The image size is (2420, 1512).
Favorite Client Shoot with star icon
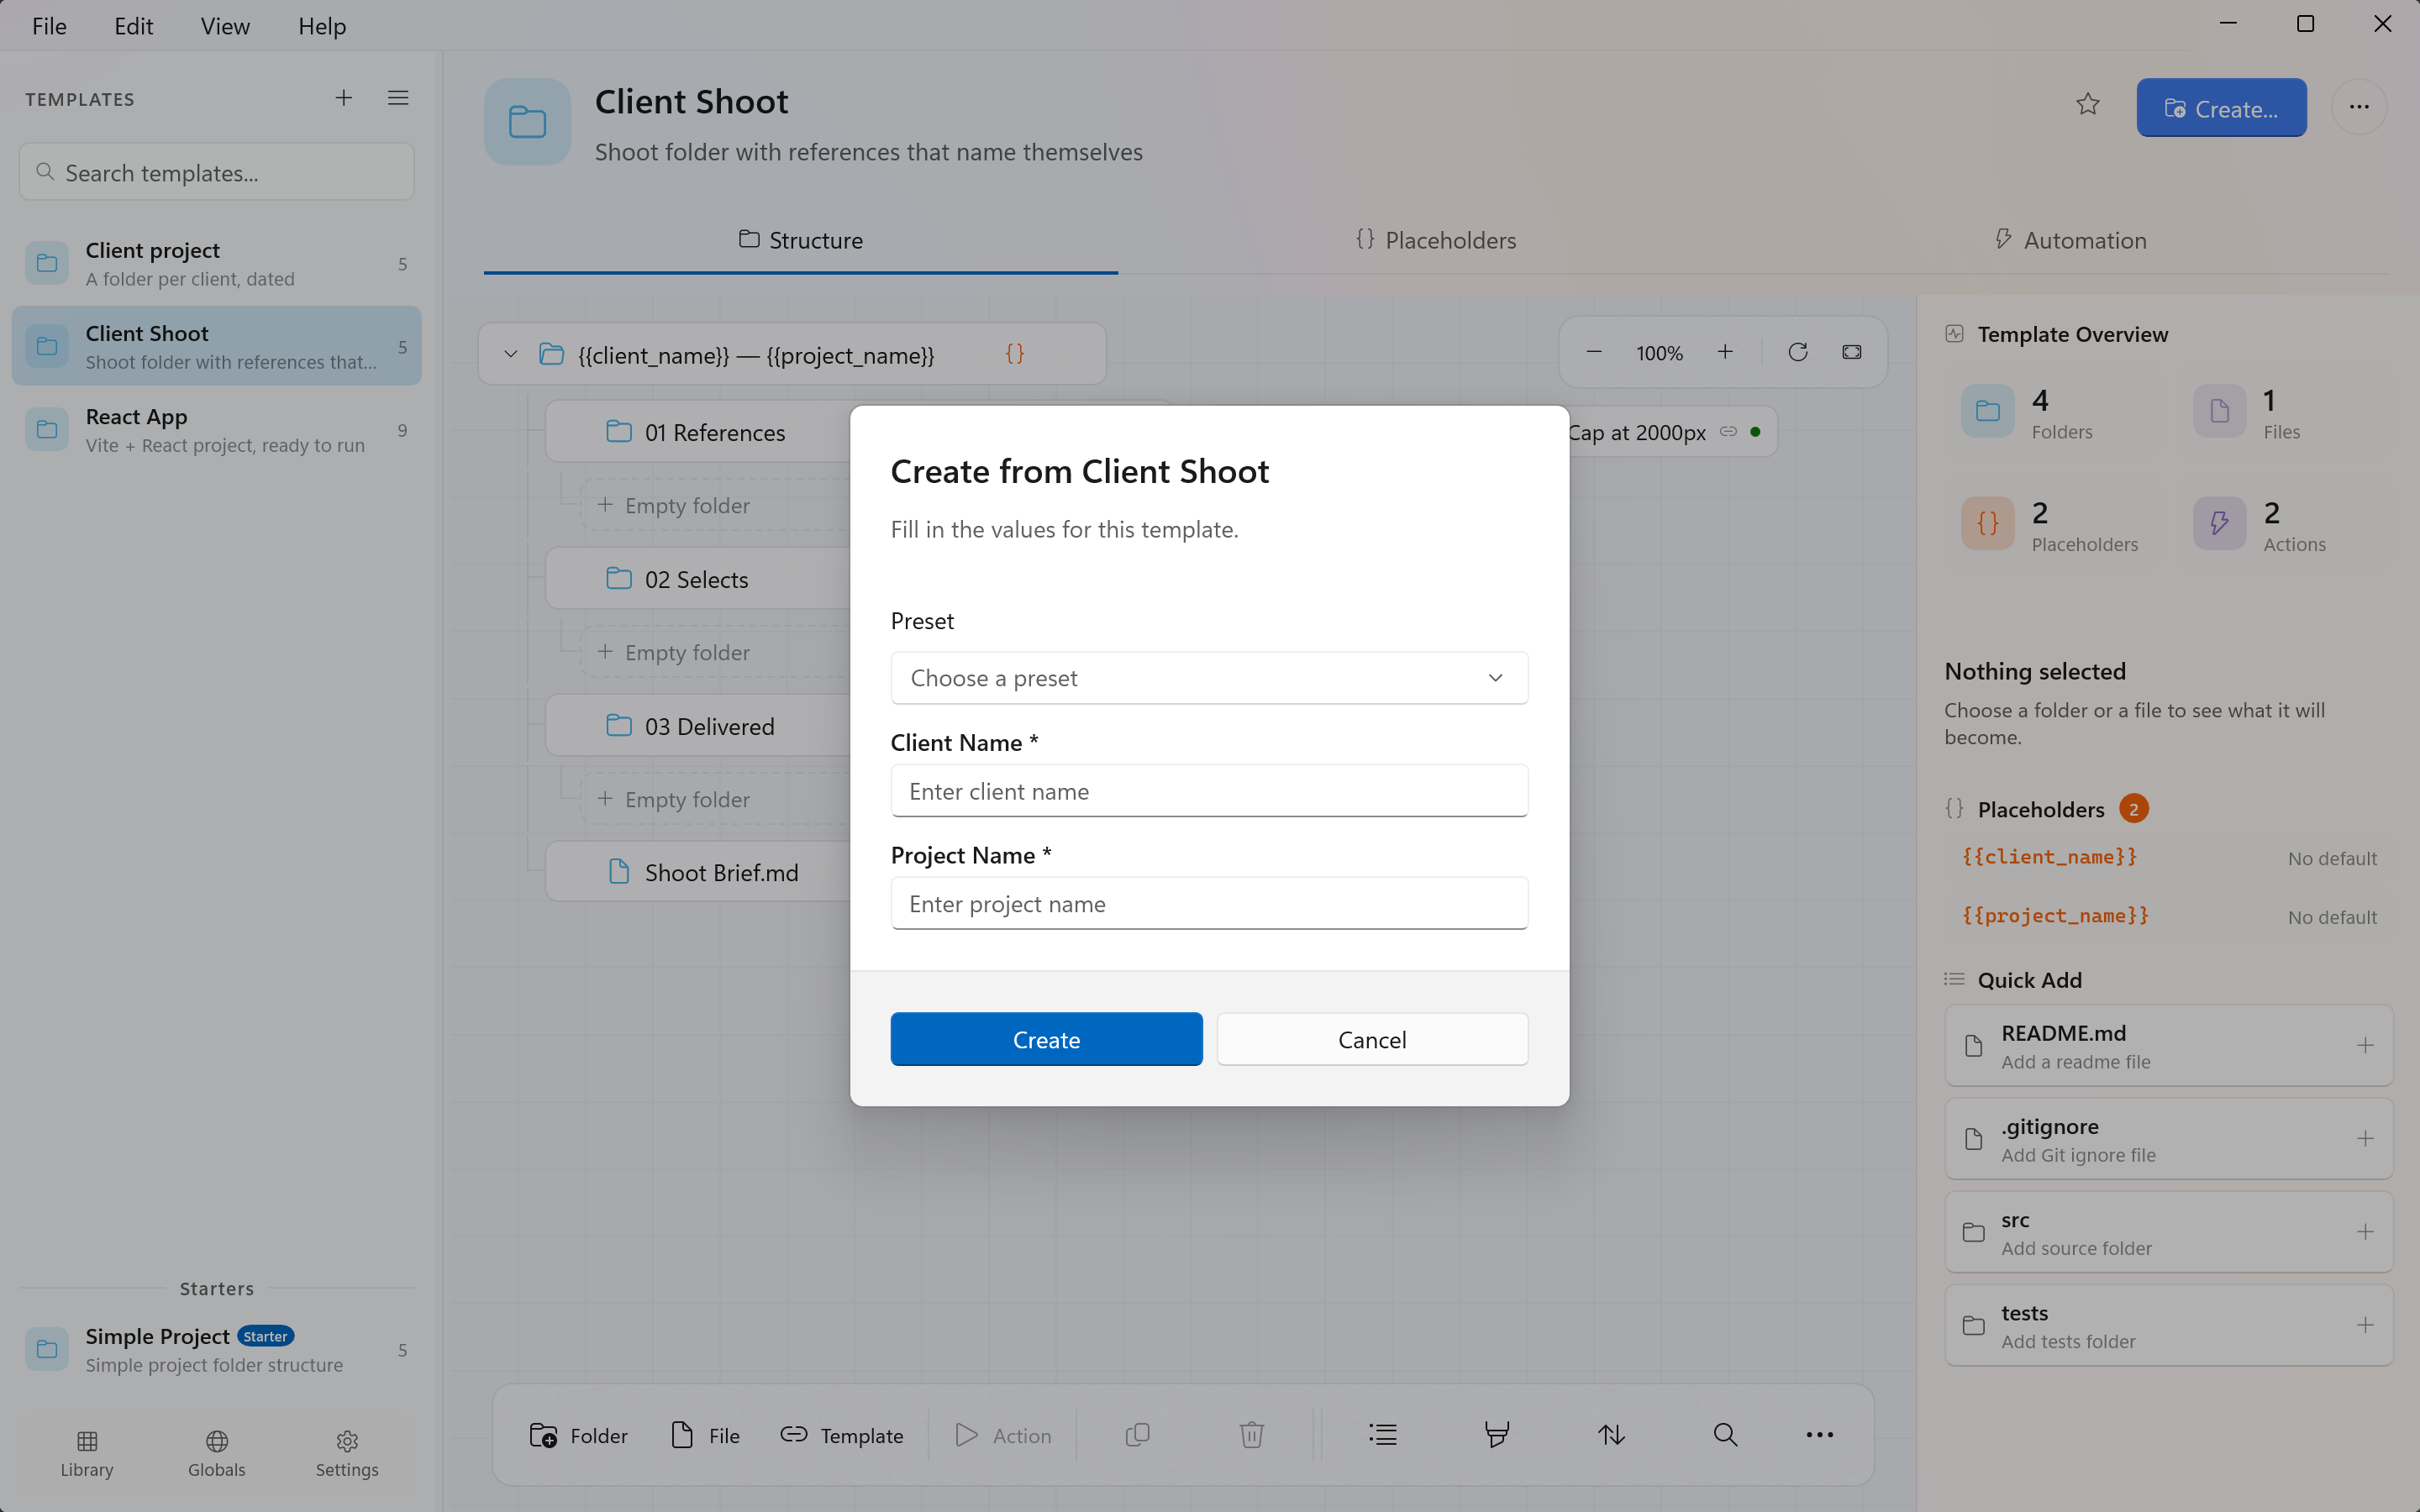tap(2087, 105)
